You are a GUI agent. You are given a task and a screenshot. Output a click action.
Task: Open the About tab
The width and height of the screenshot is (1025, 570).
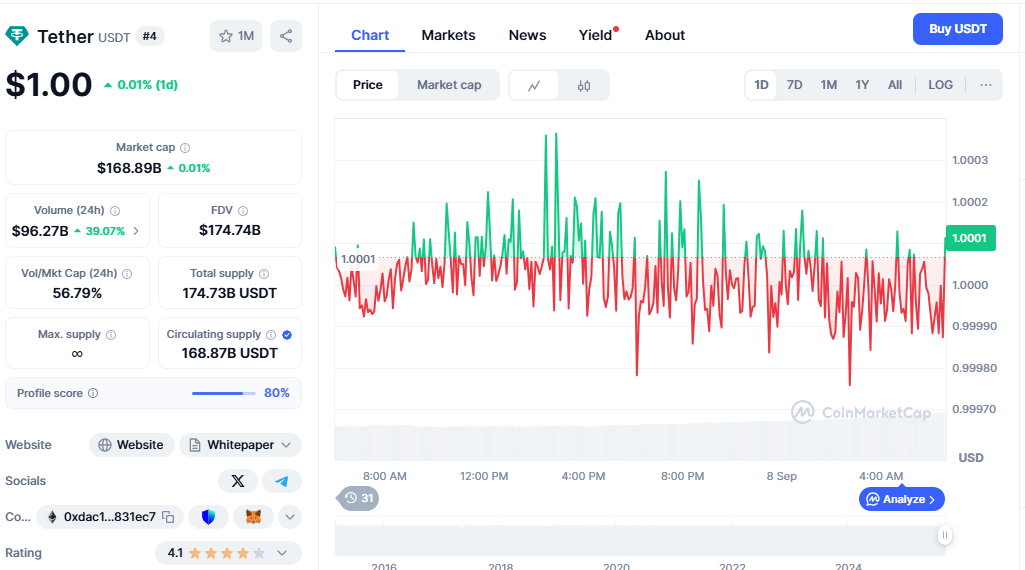point(665,35)
